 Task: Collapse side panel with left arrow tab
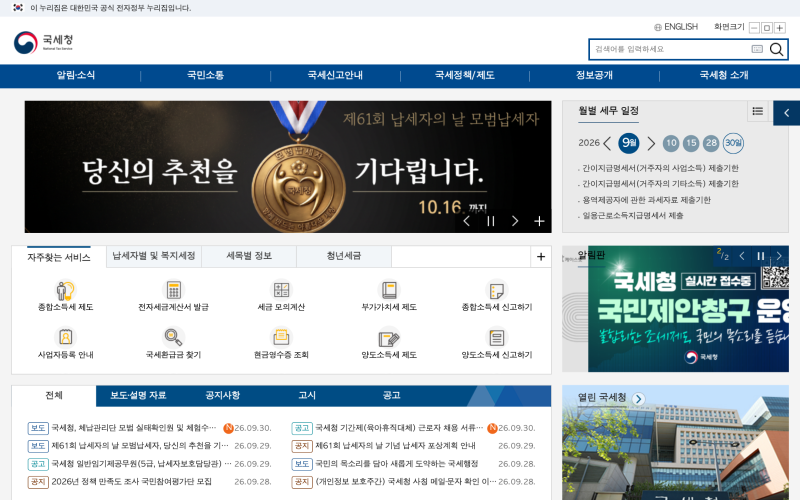click(x=787, y=113)
